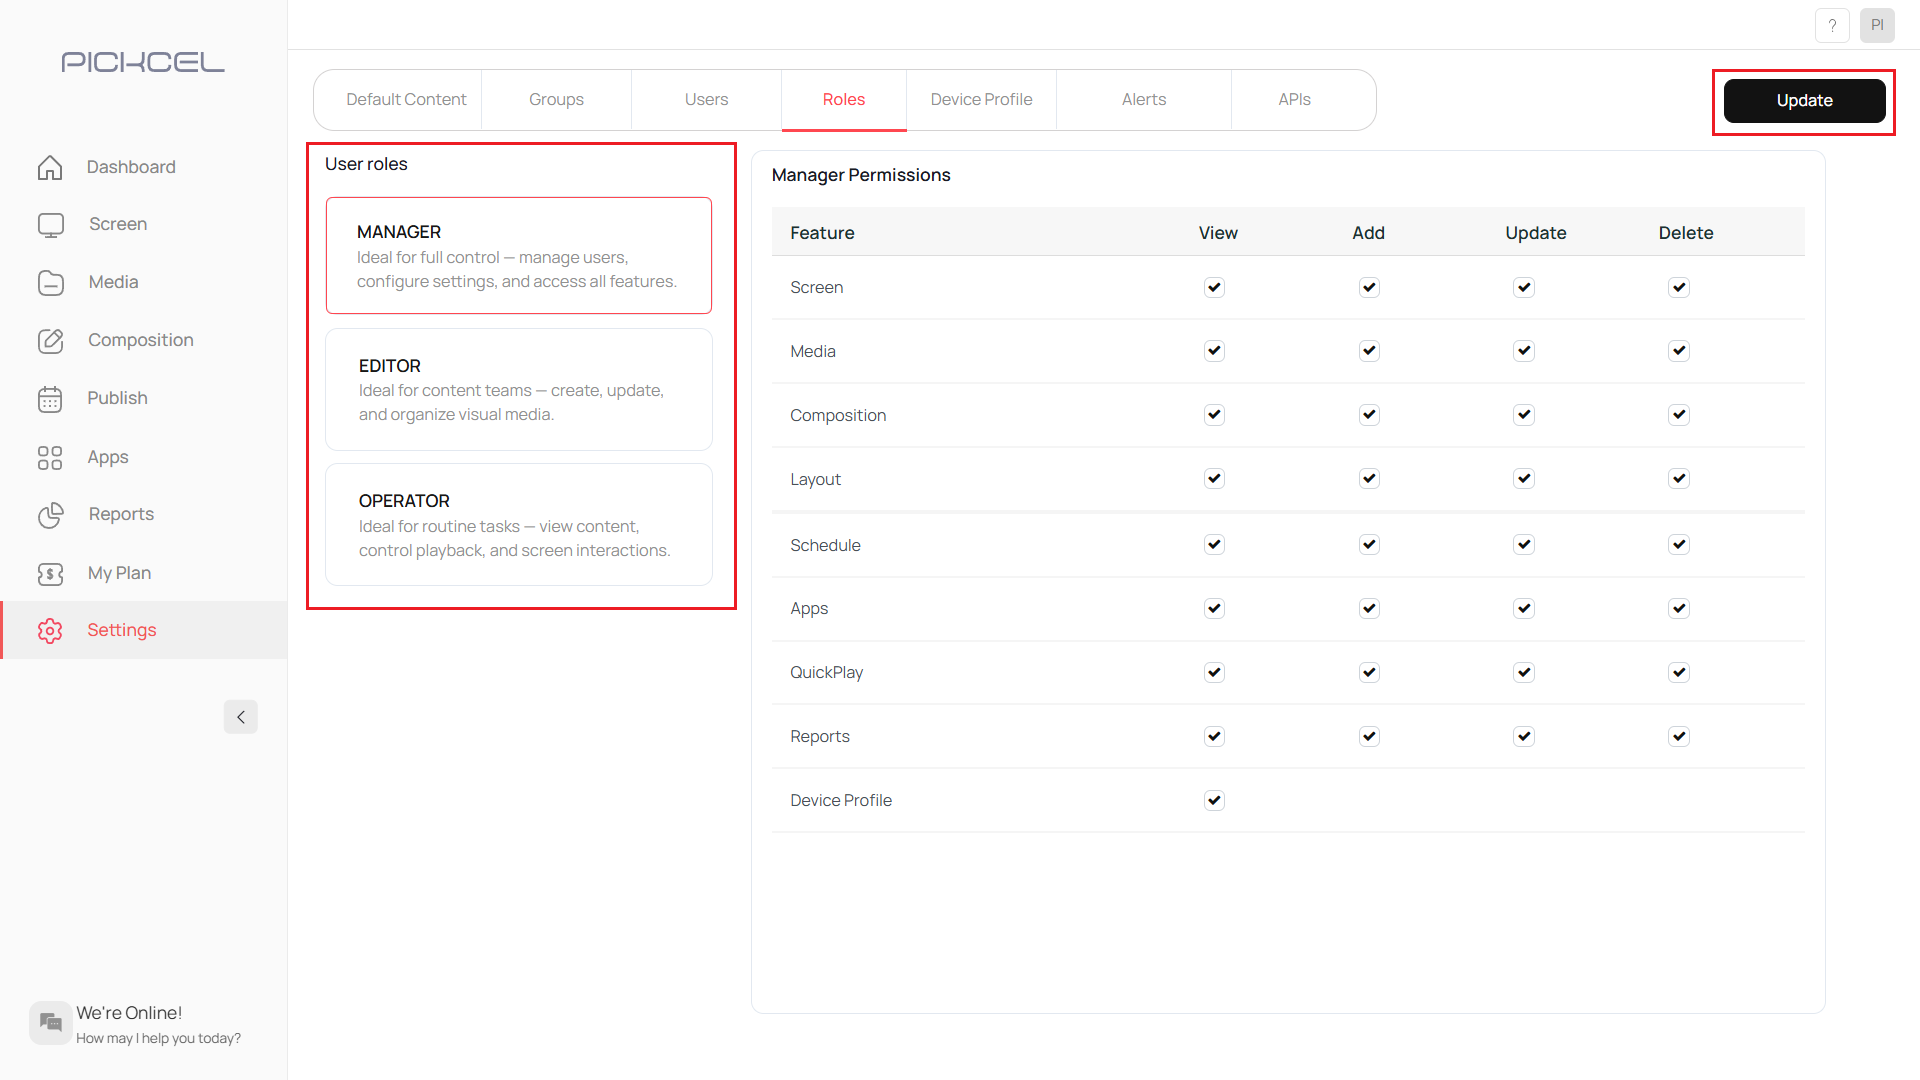Viewport: 1920px width, 1080px height.
Task: Select the Apps icon in sidebar
Action: point(106,457)
